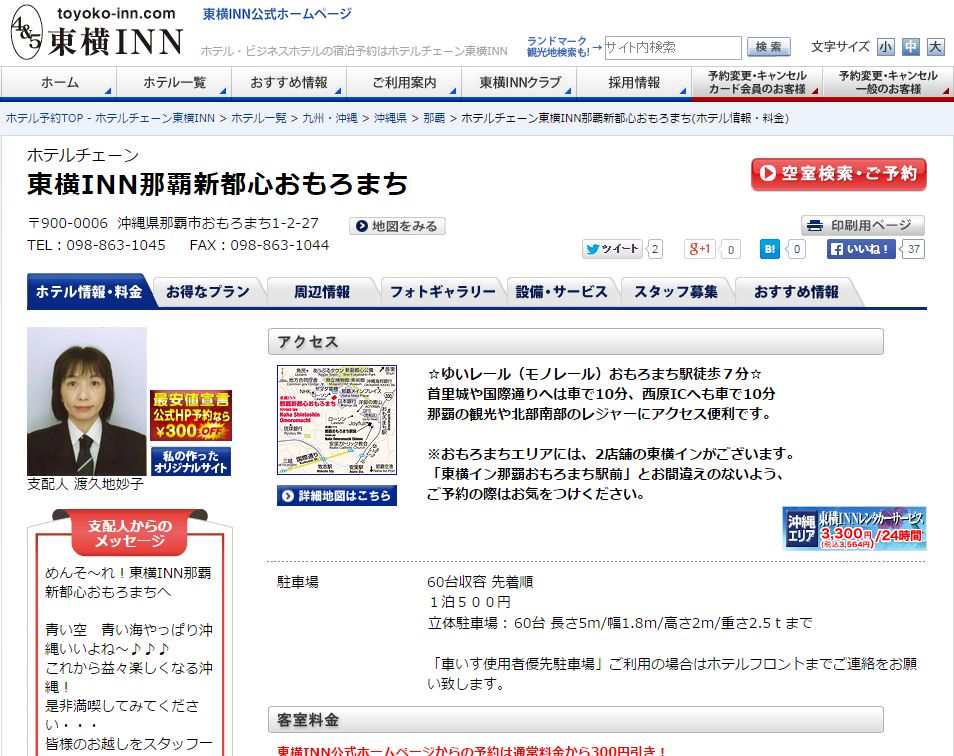Open the 東横INNクラブ menu
Image resolution: width=954 pixels, height=756 pixels.
(519, 82)
